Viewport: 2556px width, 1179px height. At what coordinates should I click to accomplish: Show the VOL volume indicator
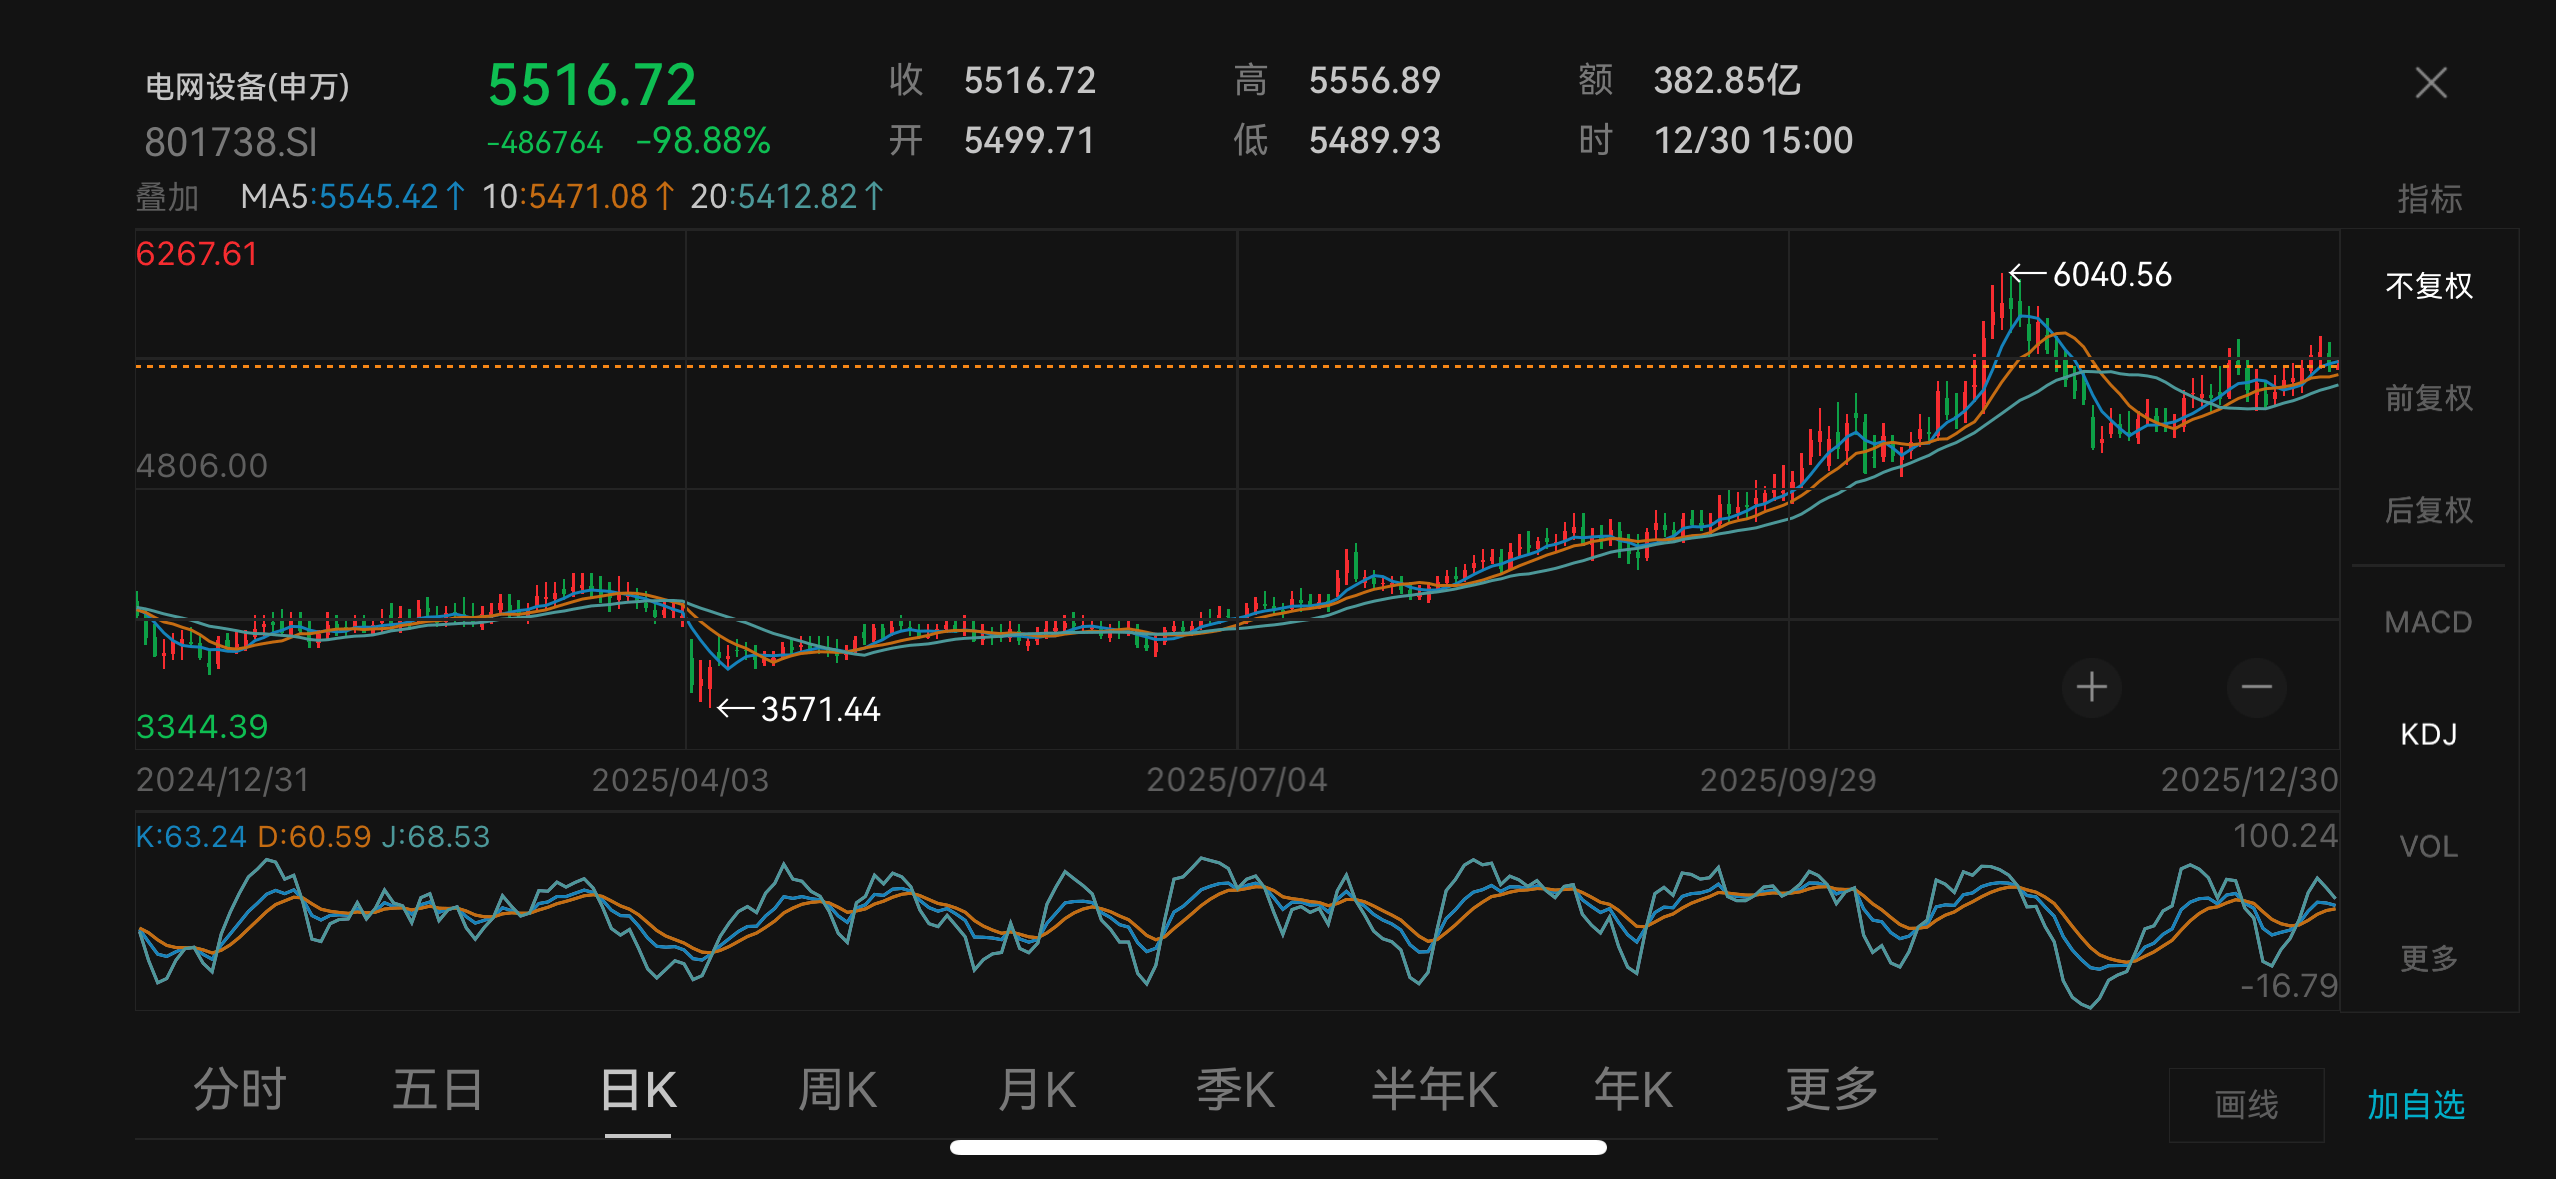[x=2430, y=847]
